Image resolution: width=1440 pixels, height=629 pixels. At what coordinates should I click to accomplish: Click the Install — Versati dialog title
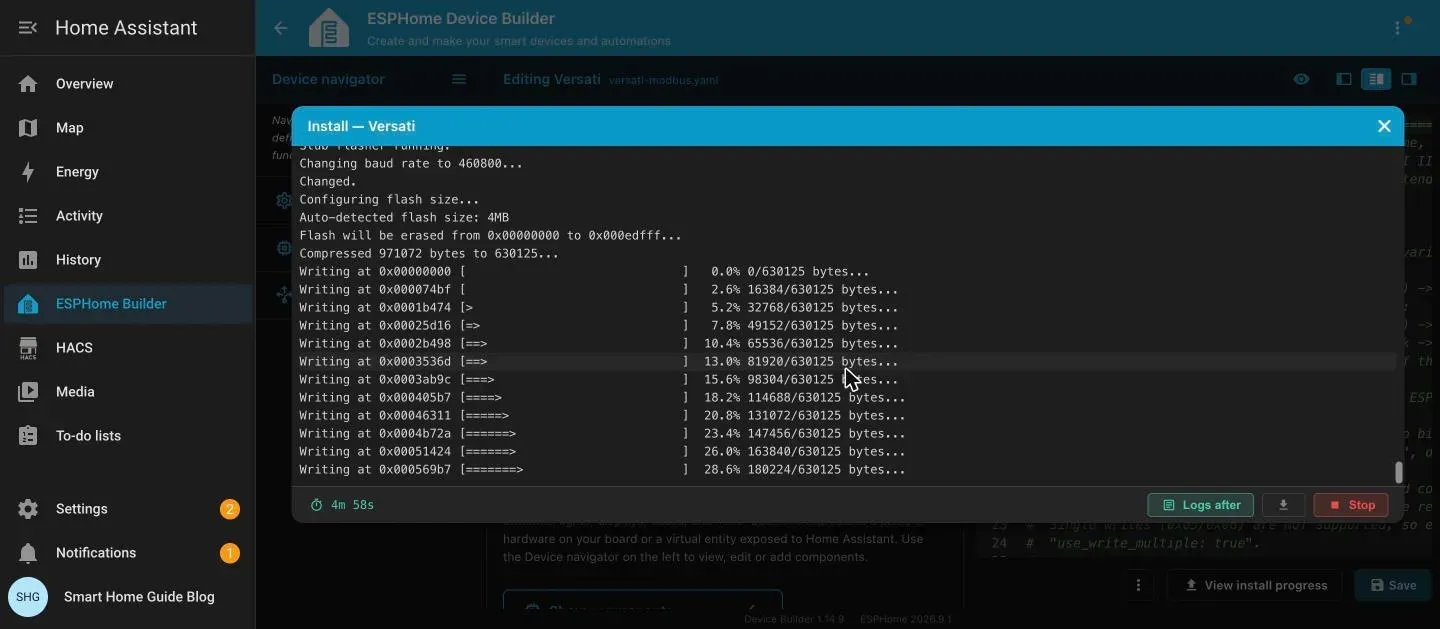click(361, 126)
